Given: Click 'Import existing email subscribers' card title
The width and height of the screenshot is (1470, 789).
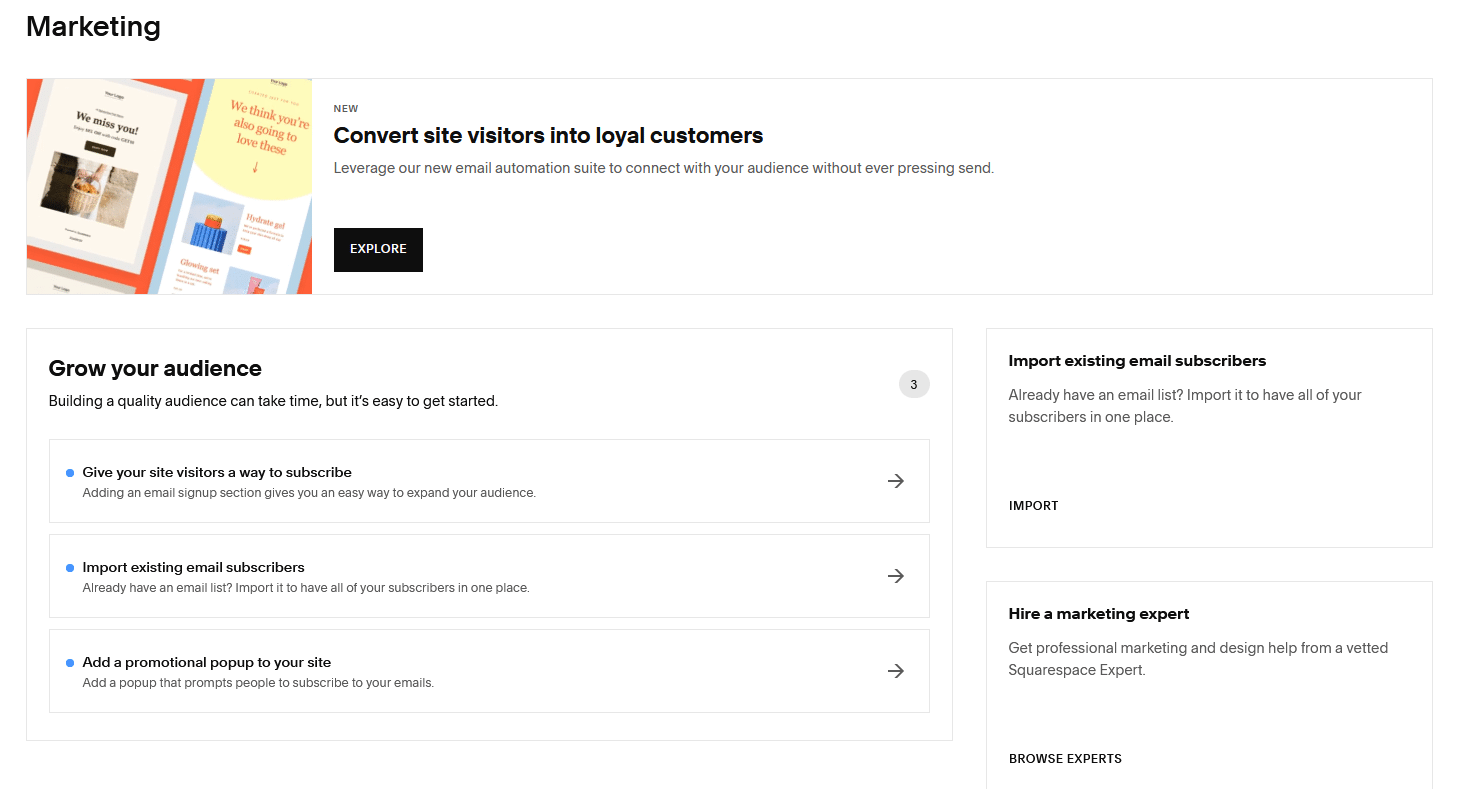Looking at the screenshot, I should click(1137, 361).
